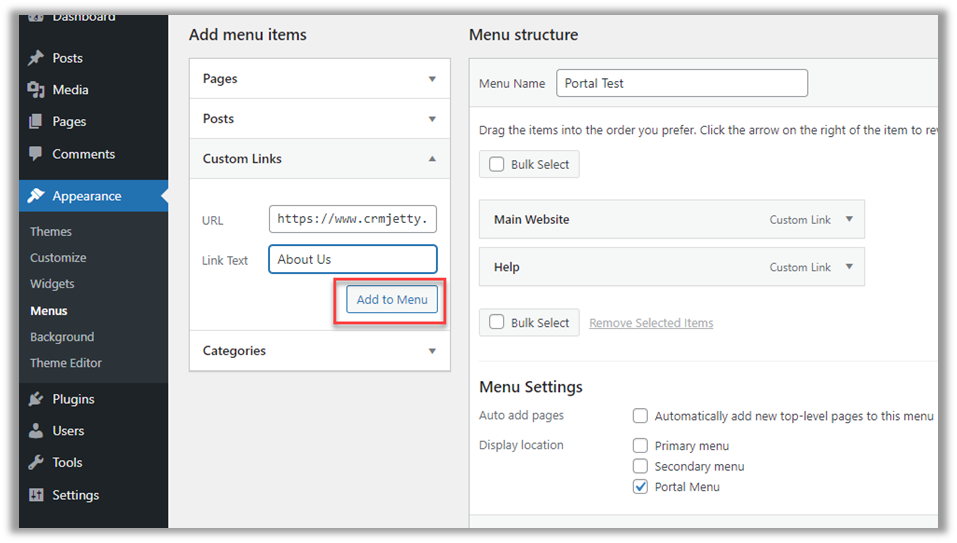Click the Posts pushpin icon in sidebar
This screenshot has width=957, height=543.
[37, 58]
